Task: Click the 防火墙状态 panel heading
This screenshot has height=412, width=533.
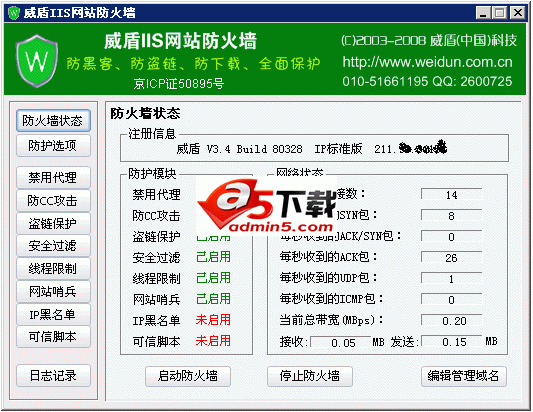Action: tap(145, 114)
